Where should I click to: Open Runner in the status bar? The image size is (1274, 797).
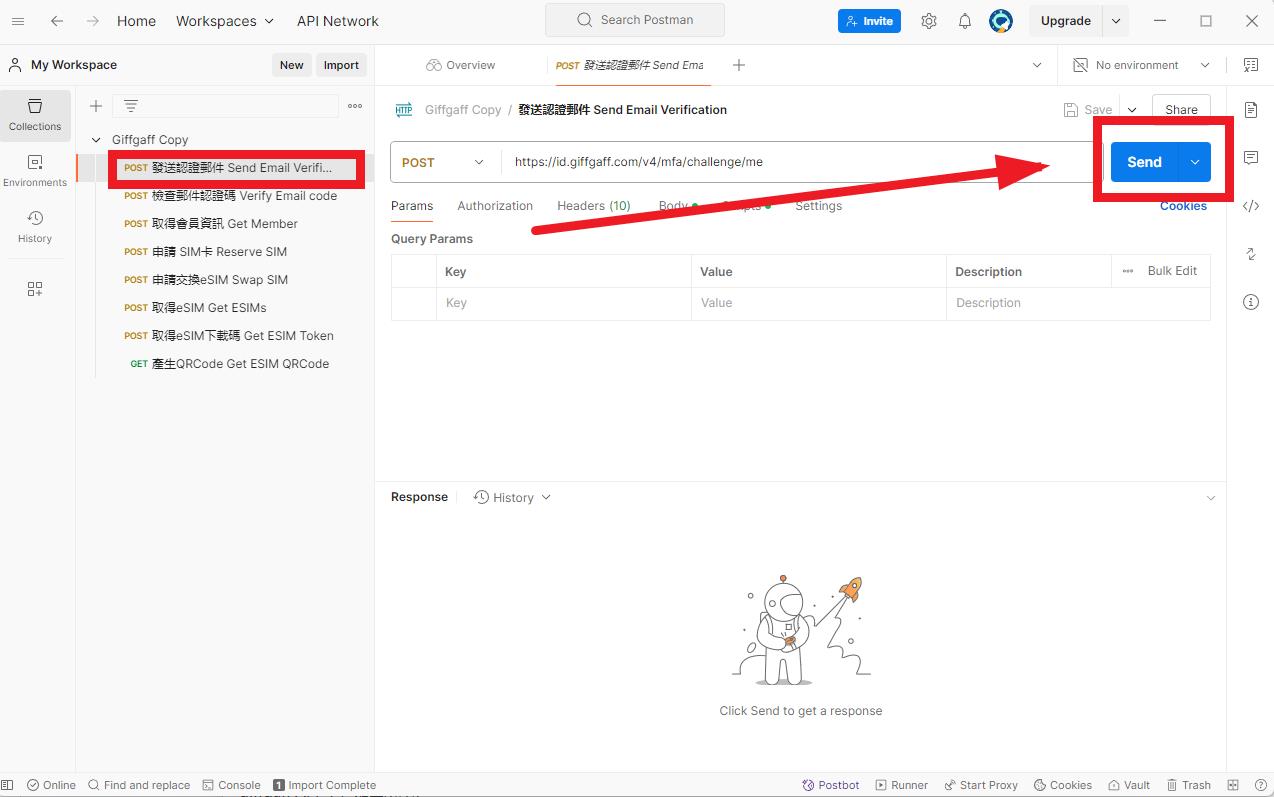point(901,785)
